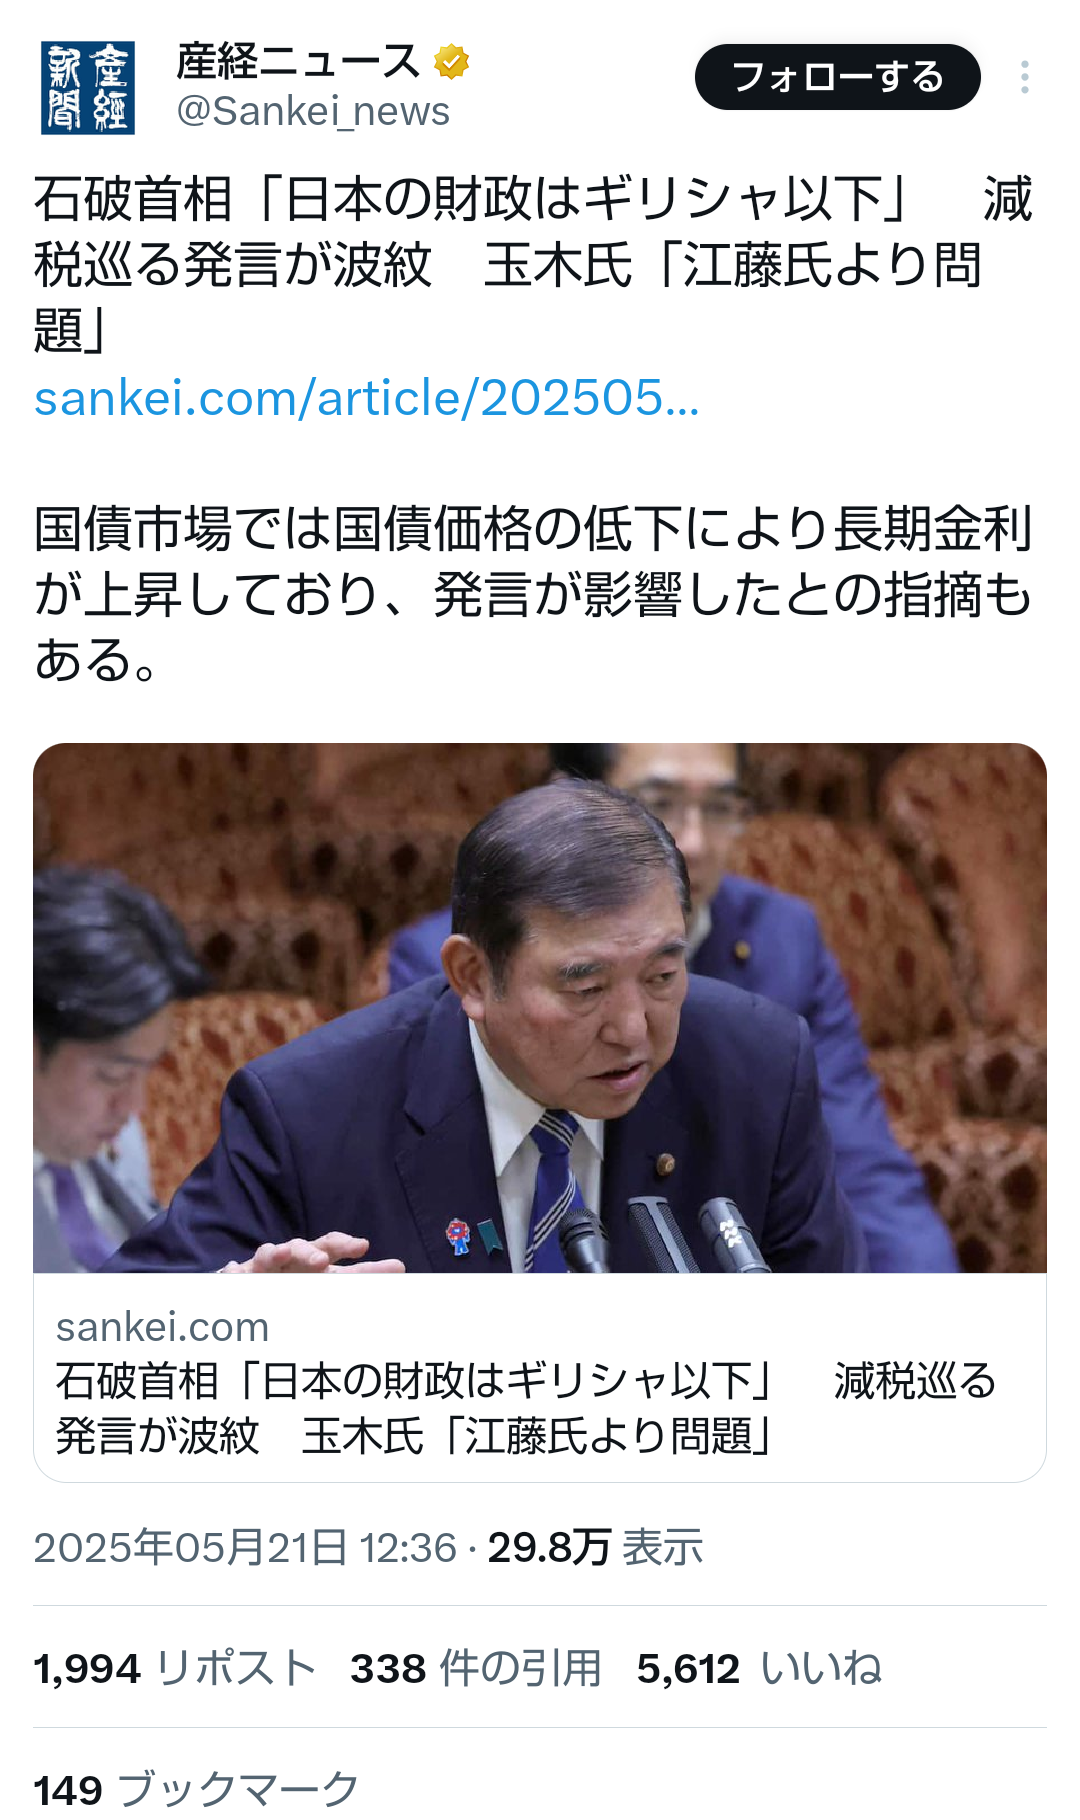Screen dimensions: 1080x1820
Task: Show the 1,994 リポスト list
Action: [174, 1669]
